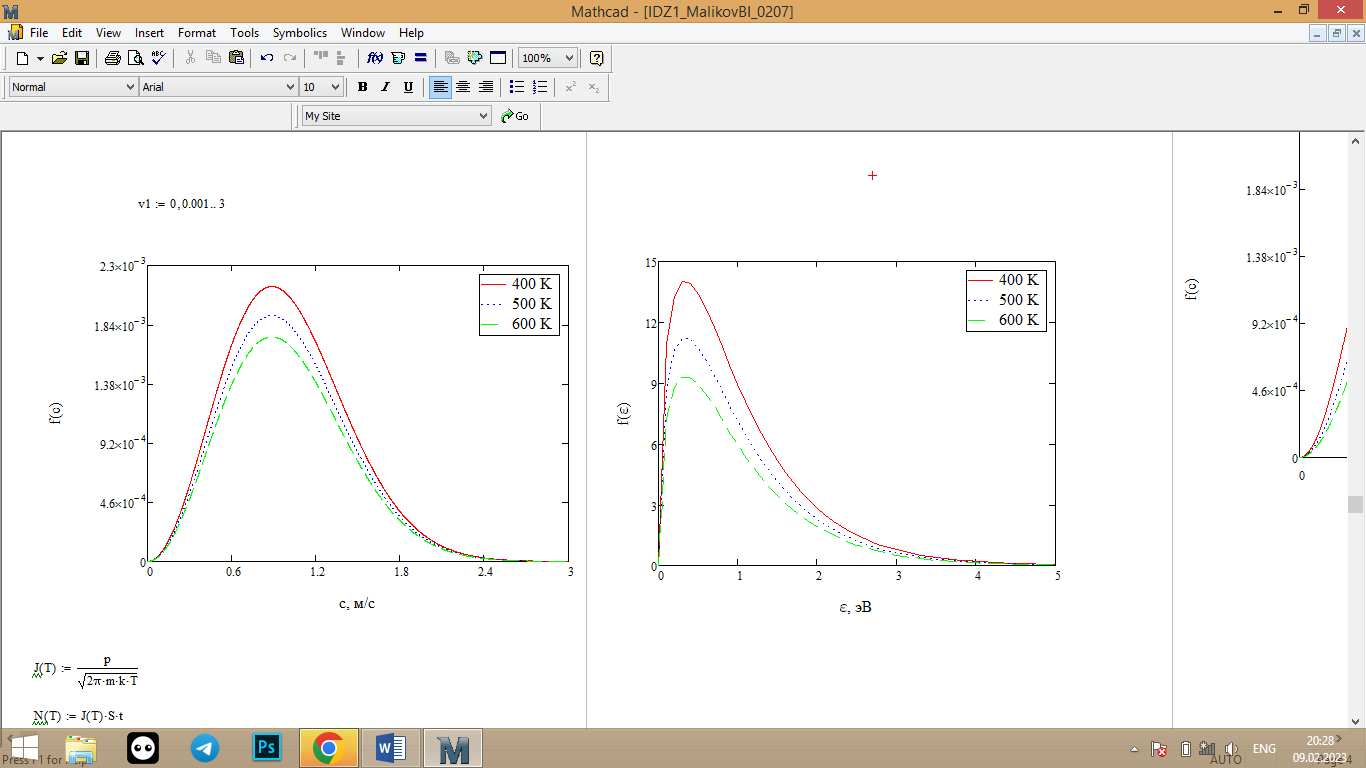Open Help with the question mark icon
Viewport: 1366px width, 768px height.
597,58
